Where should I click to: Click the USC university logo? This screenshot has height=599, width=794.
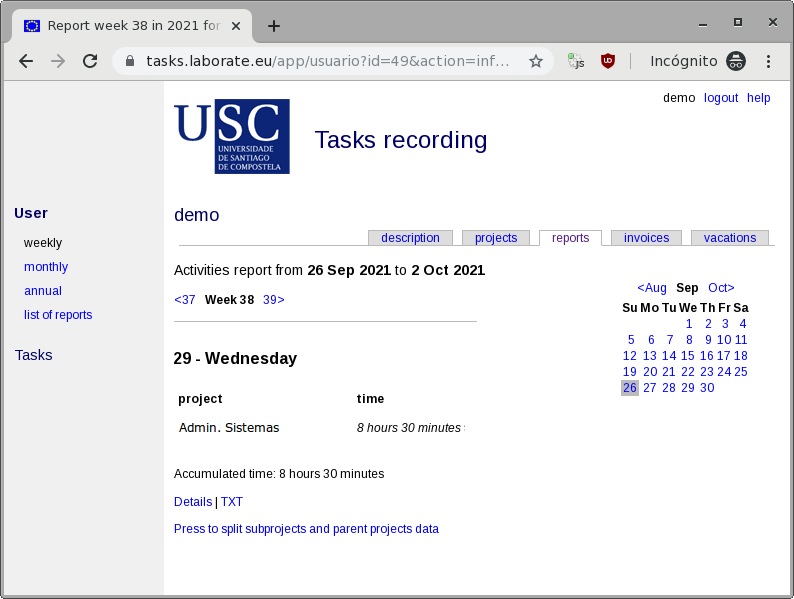point(232,136)
